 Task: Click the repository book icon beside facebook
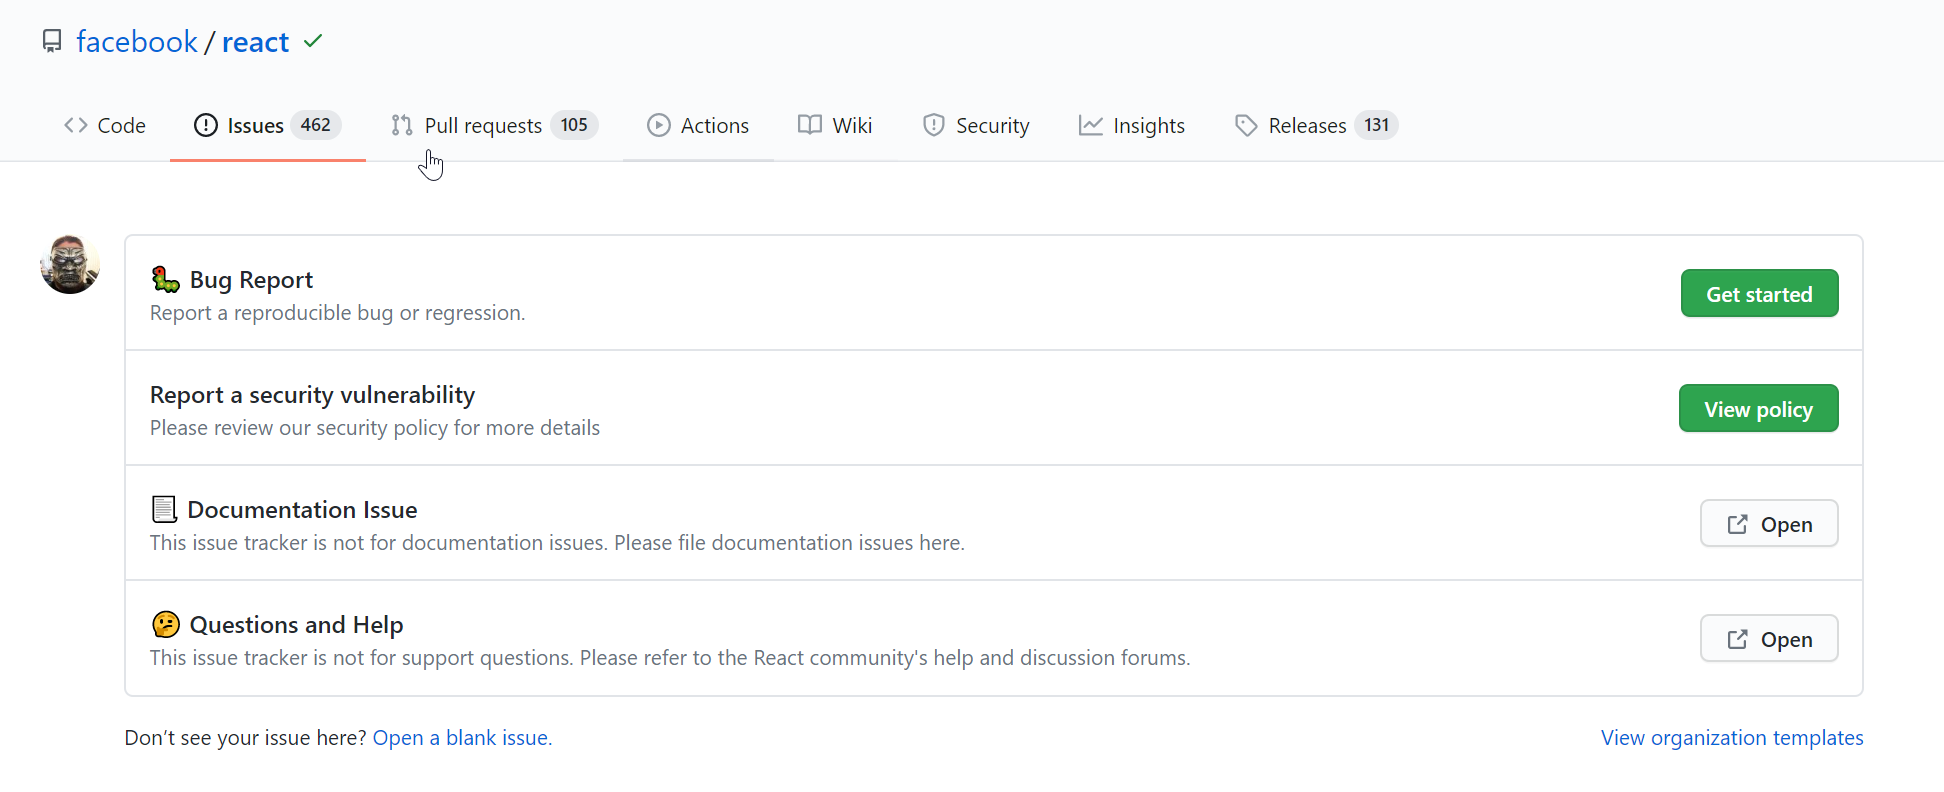pyautogui.click(x=52, y=41)
